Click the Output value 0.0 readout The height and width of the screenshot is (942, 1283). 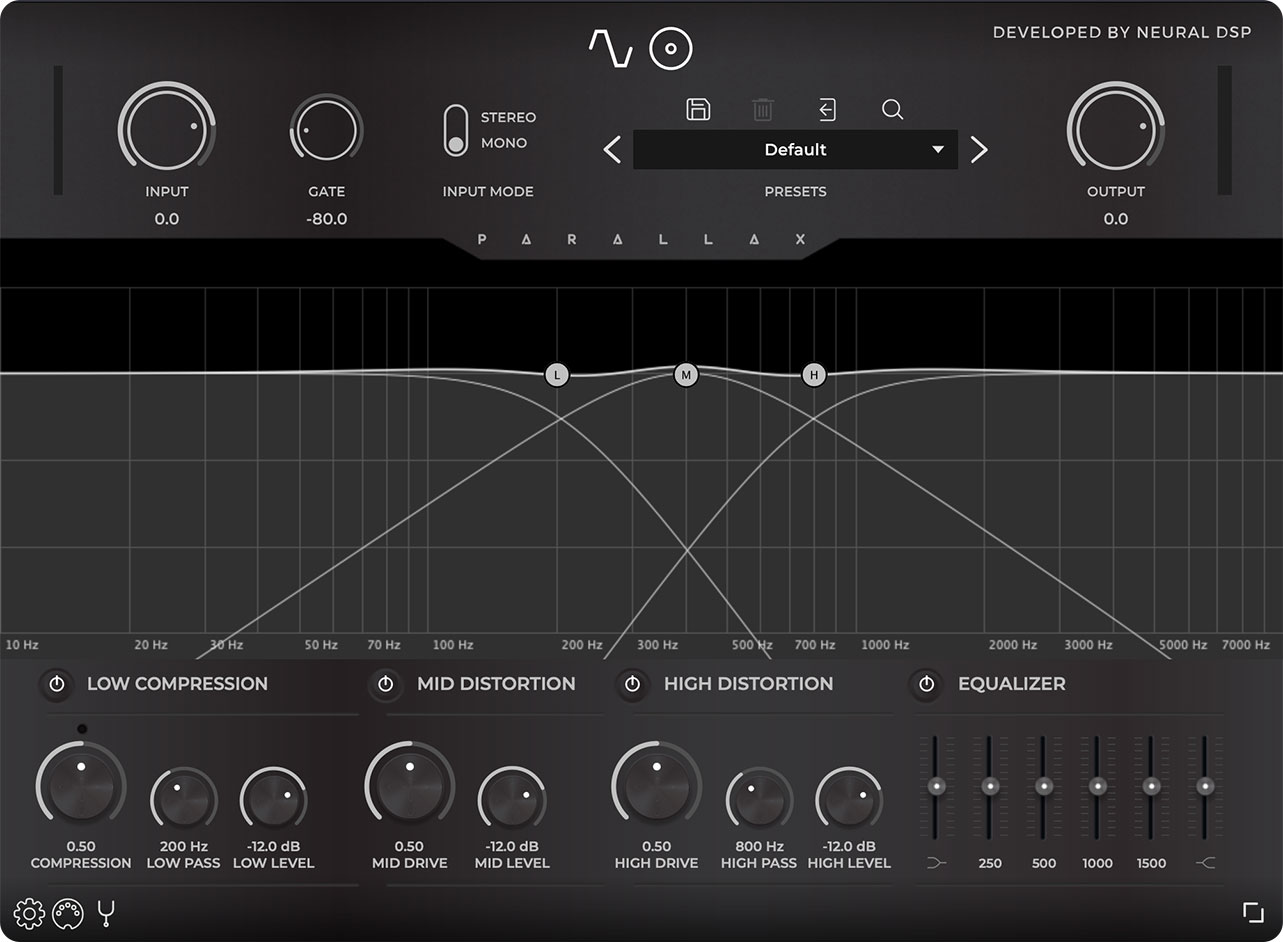pyautogui.click(x=1116, y=219)
